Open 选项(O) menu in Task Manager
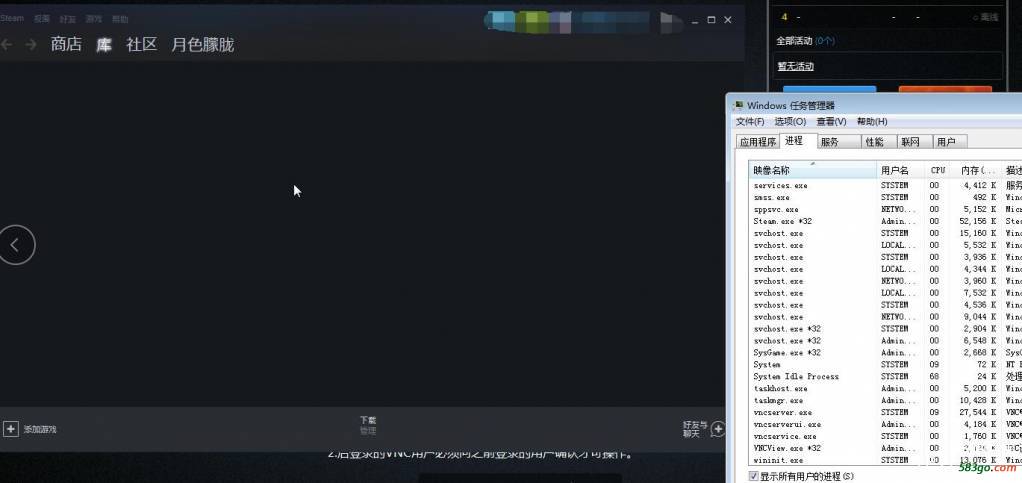 [x=791, y=122]
